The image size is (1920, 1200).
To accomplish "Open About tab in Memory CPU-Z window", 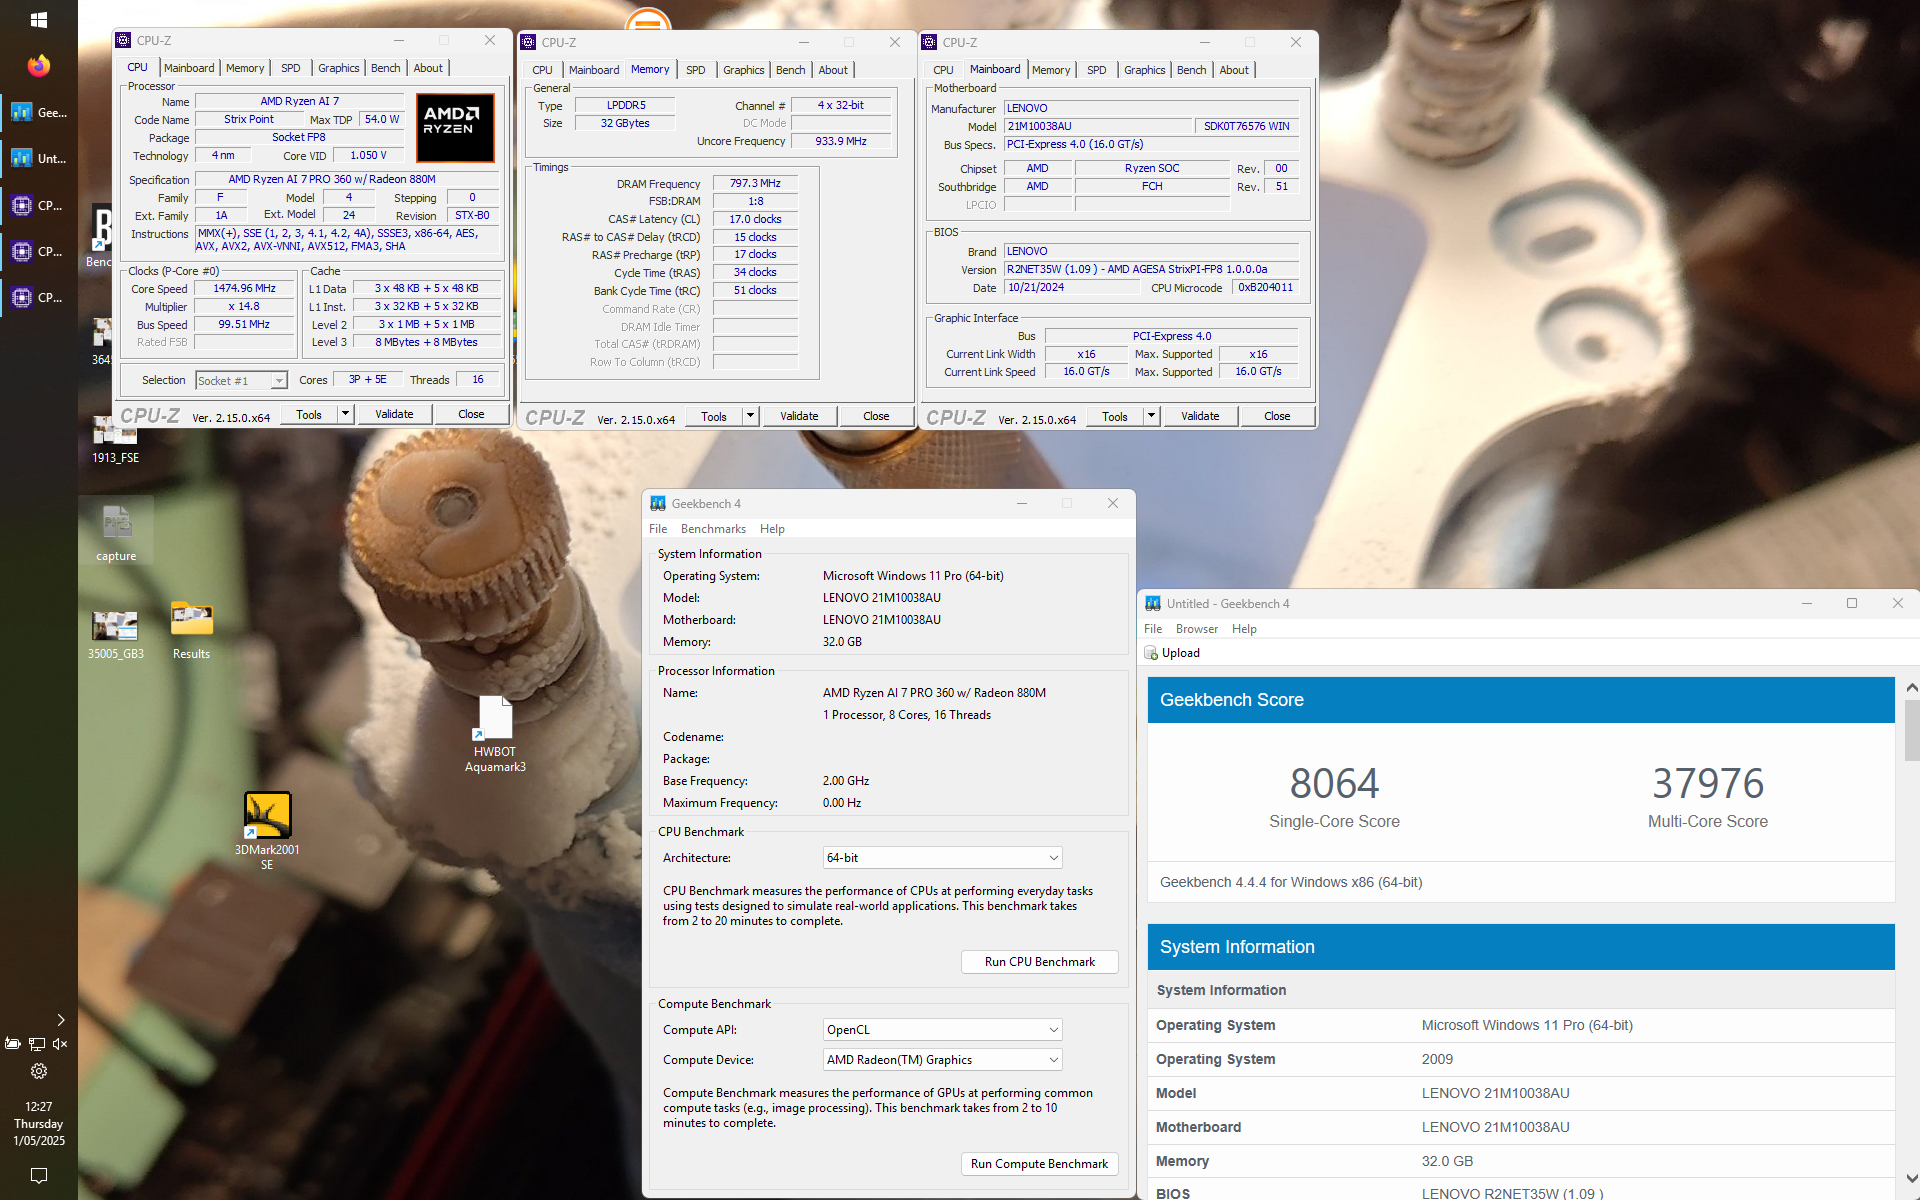I will [833, 70].
